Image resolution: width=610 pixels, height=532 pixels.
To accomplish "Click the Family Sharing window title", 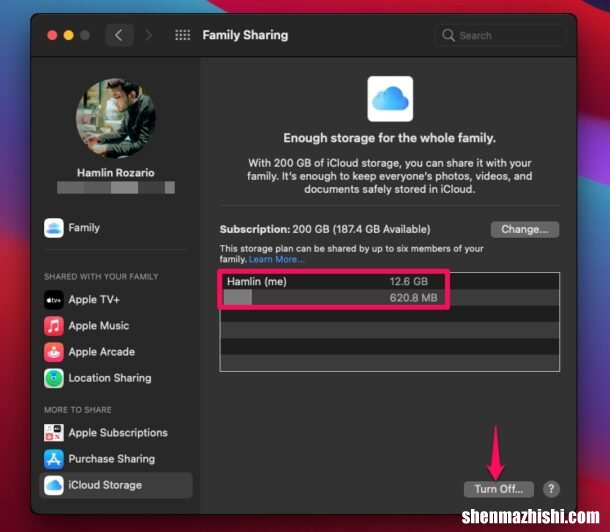I will tap(245, 35).
